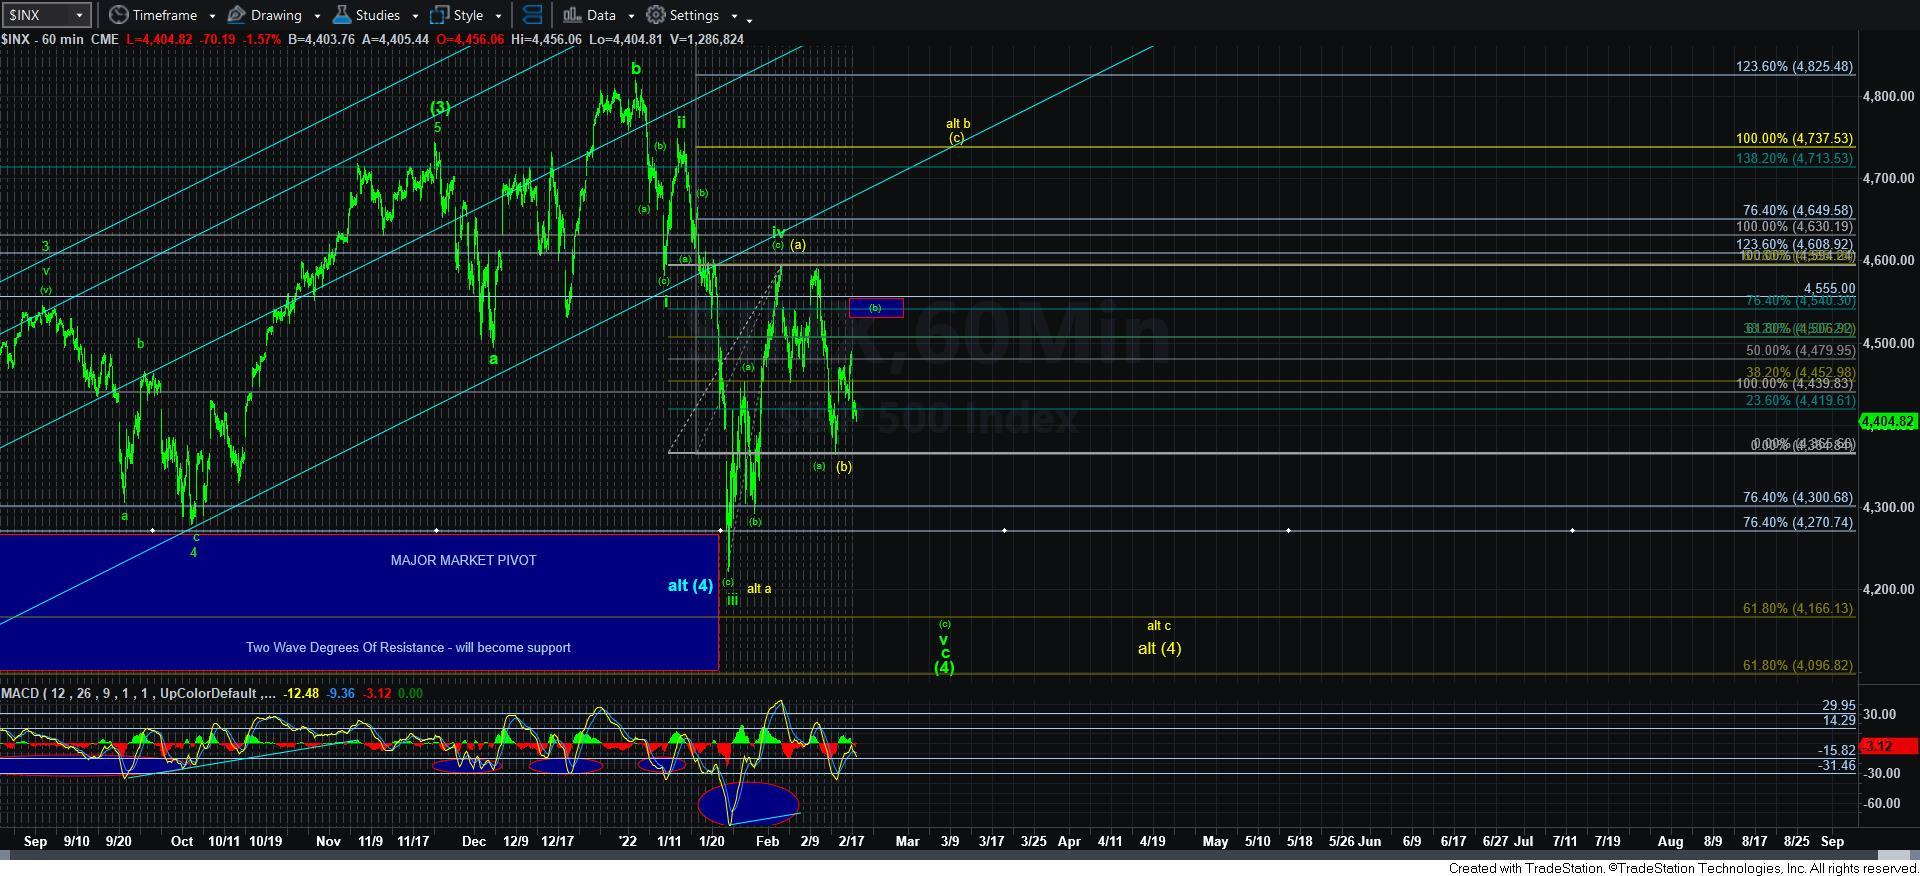
Task: Click the Data bar chart icon
Action: tap(572, 15)
